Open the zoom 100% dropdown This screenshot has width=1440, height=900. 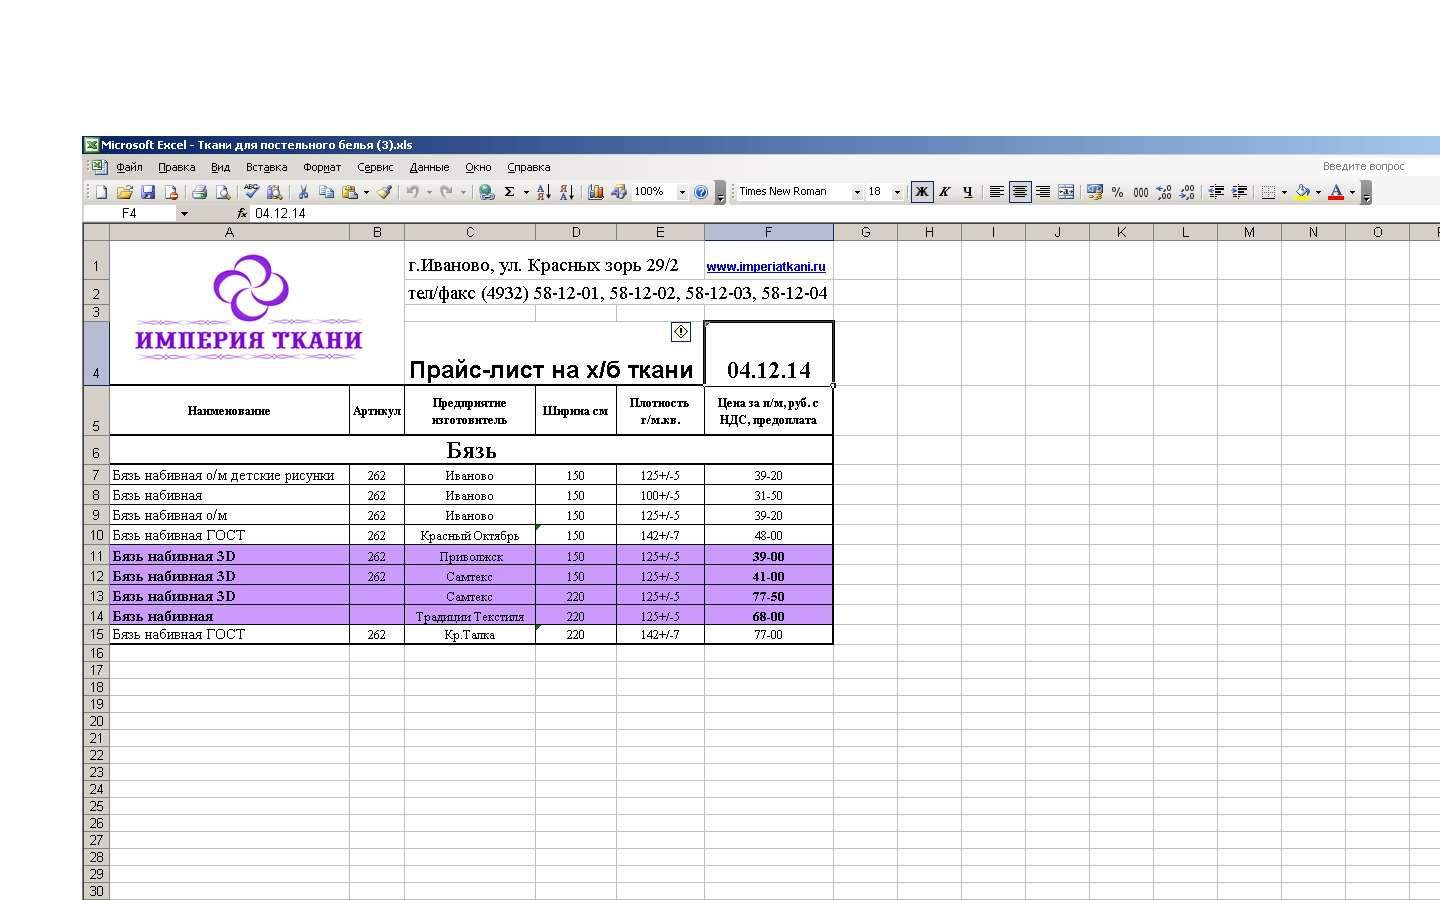(x=682, y=192)
